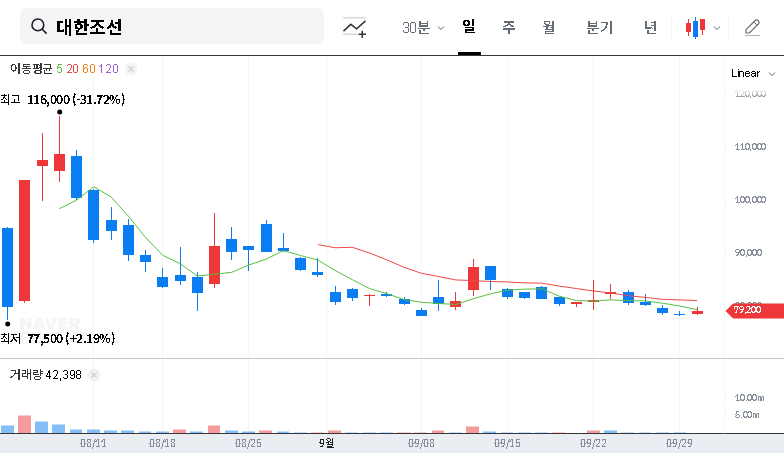Open the pencil drawing tool
784x453 pixels.
(x=752, y=28)
